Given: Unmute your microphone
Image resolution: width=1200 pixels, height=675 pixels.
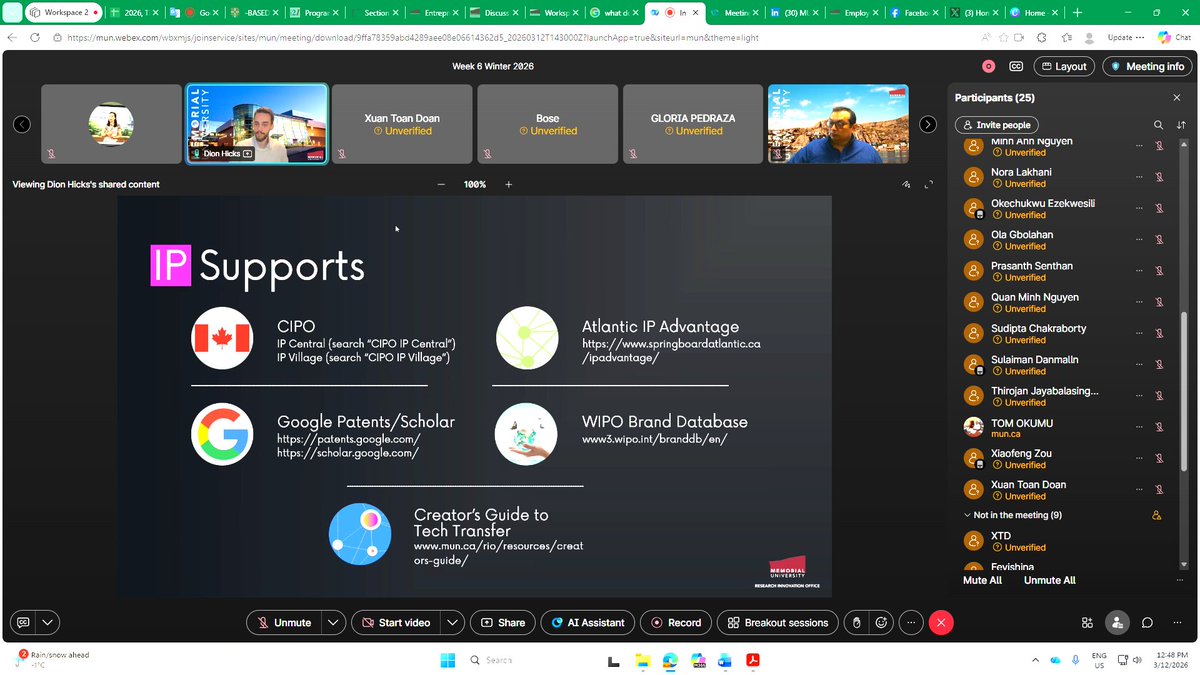Looking at the screenshot, I should 284,622.
